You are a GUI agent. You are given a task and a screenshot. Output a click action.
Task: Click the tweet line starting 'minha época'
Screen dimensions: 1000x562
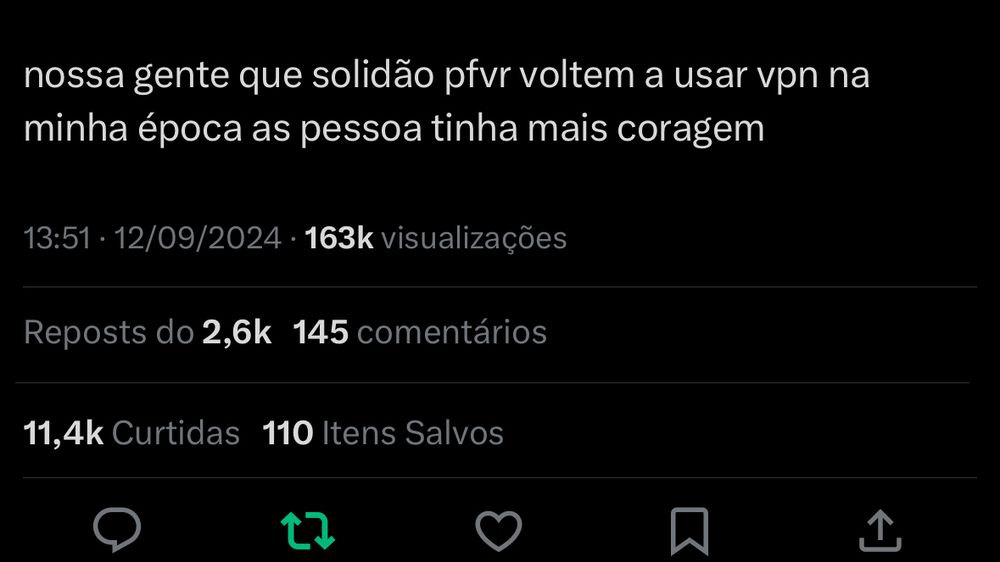394,129
